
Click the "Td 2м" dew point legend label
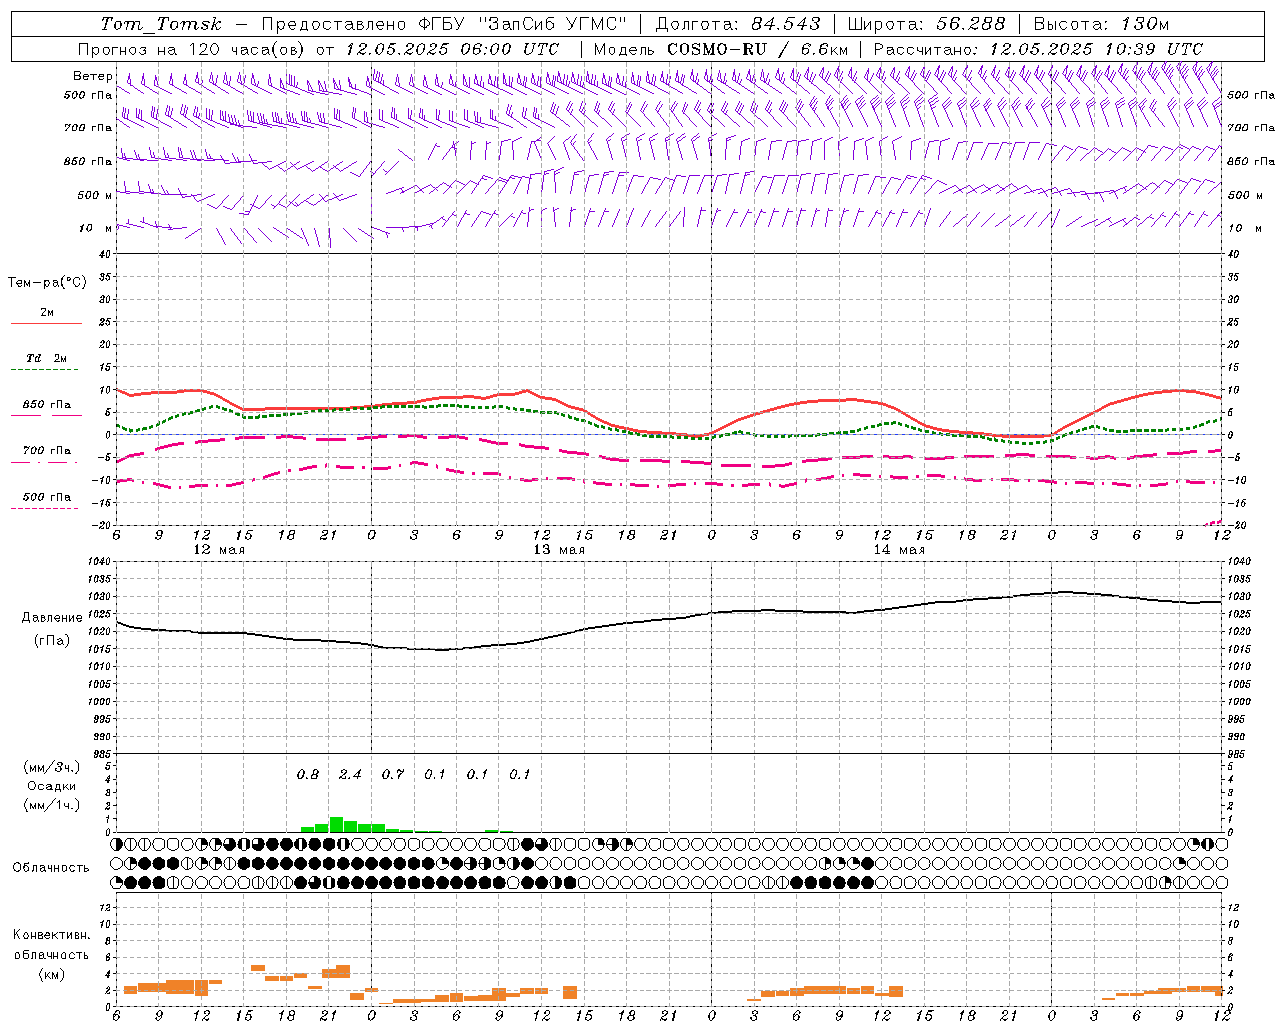(47, 358)
